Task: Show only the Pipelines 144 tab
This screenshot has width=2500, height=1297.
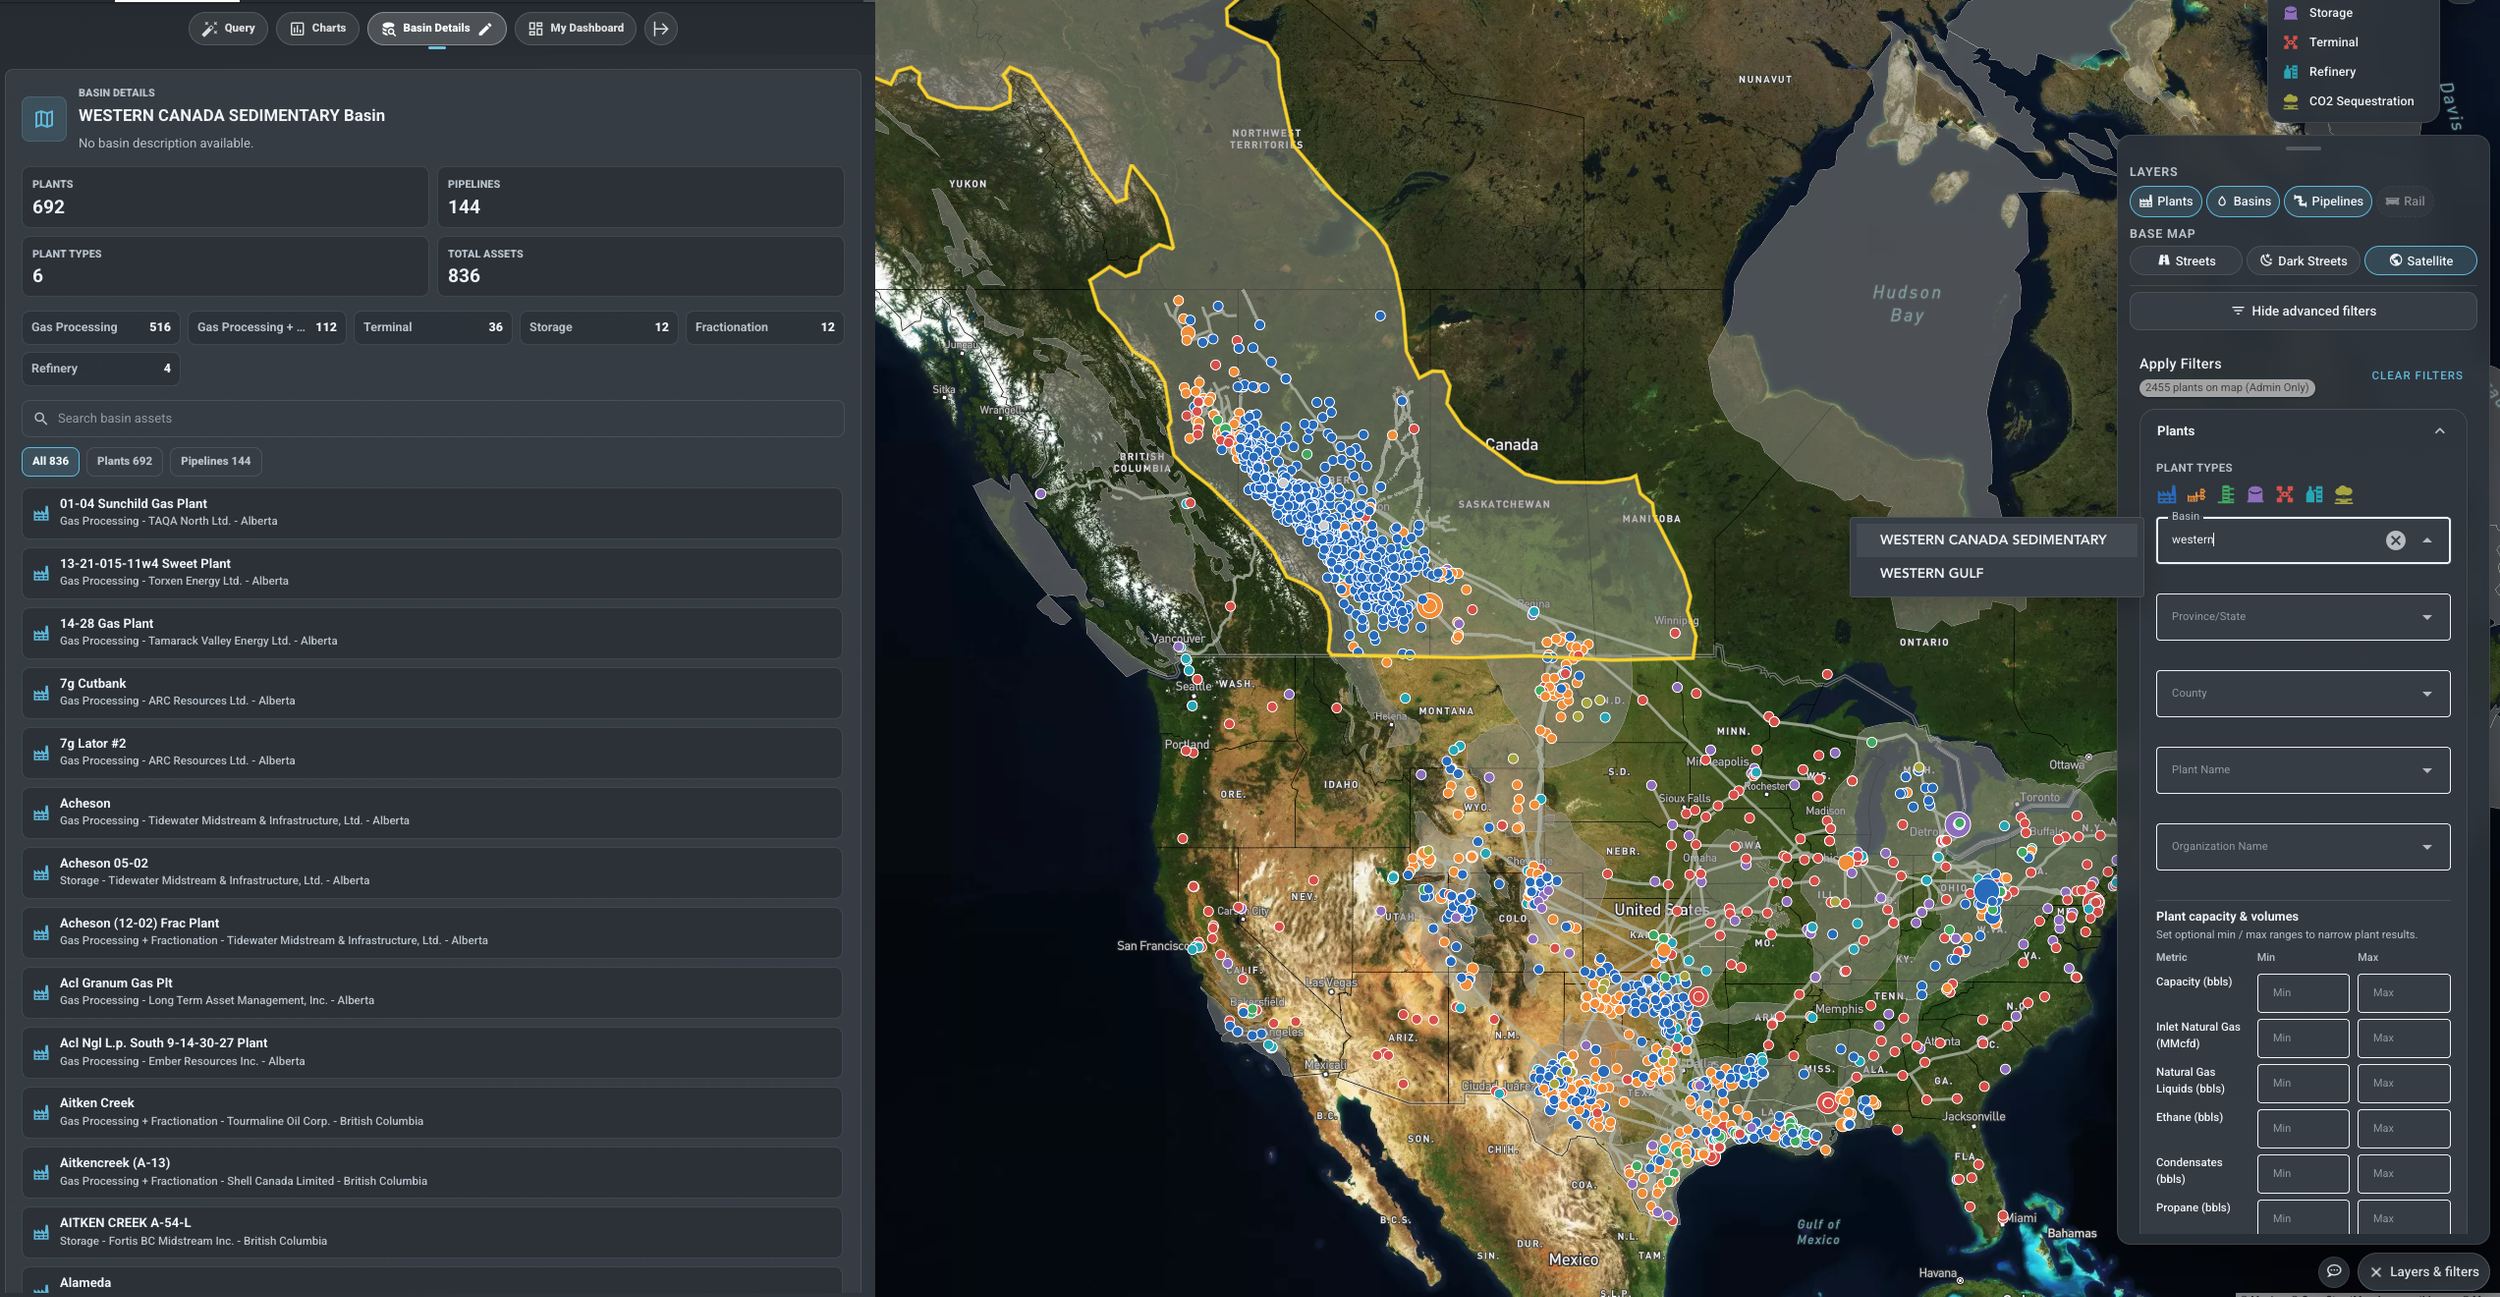Action: (x=216, y=461)
